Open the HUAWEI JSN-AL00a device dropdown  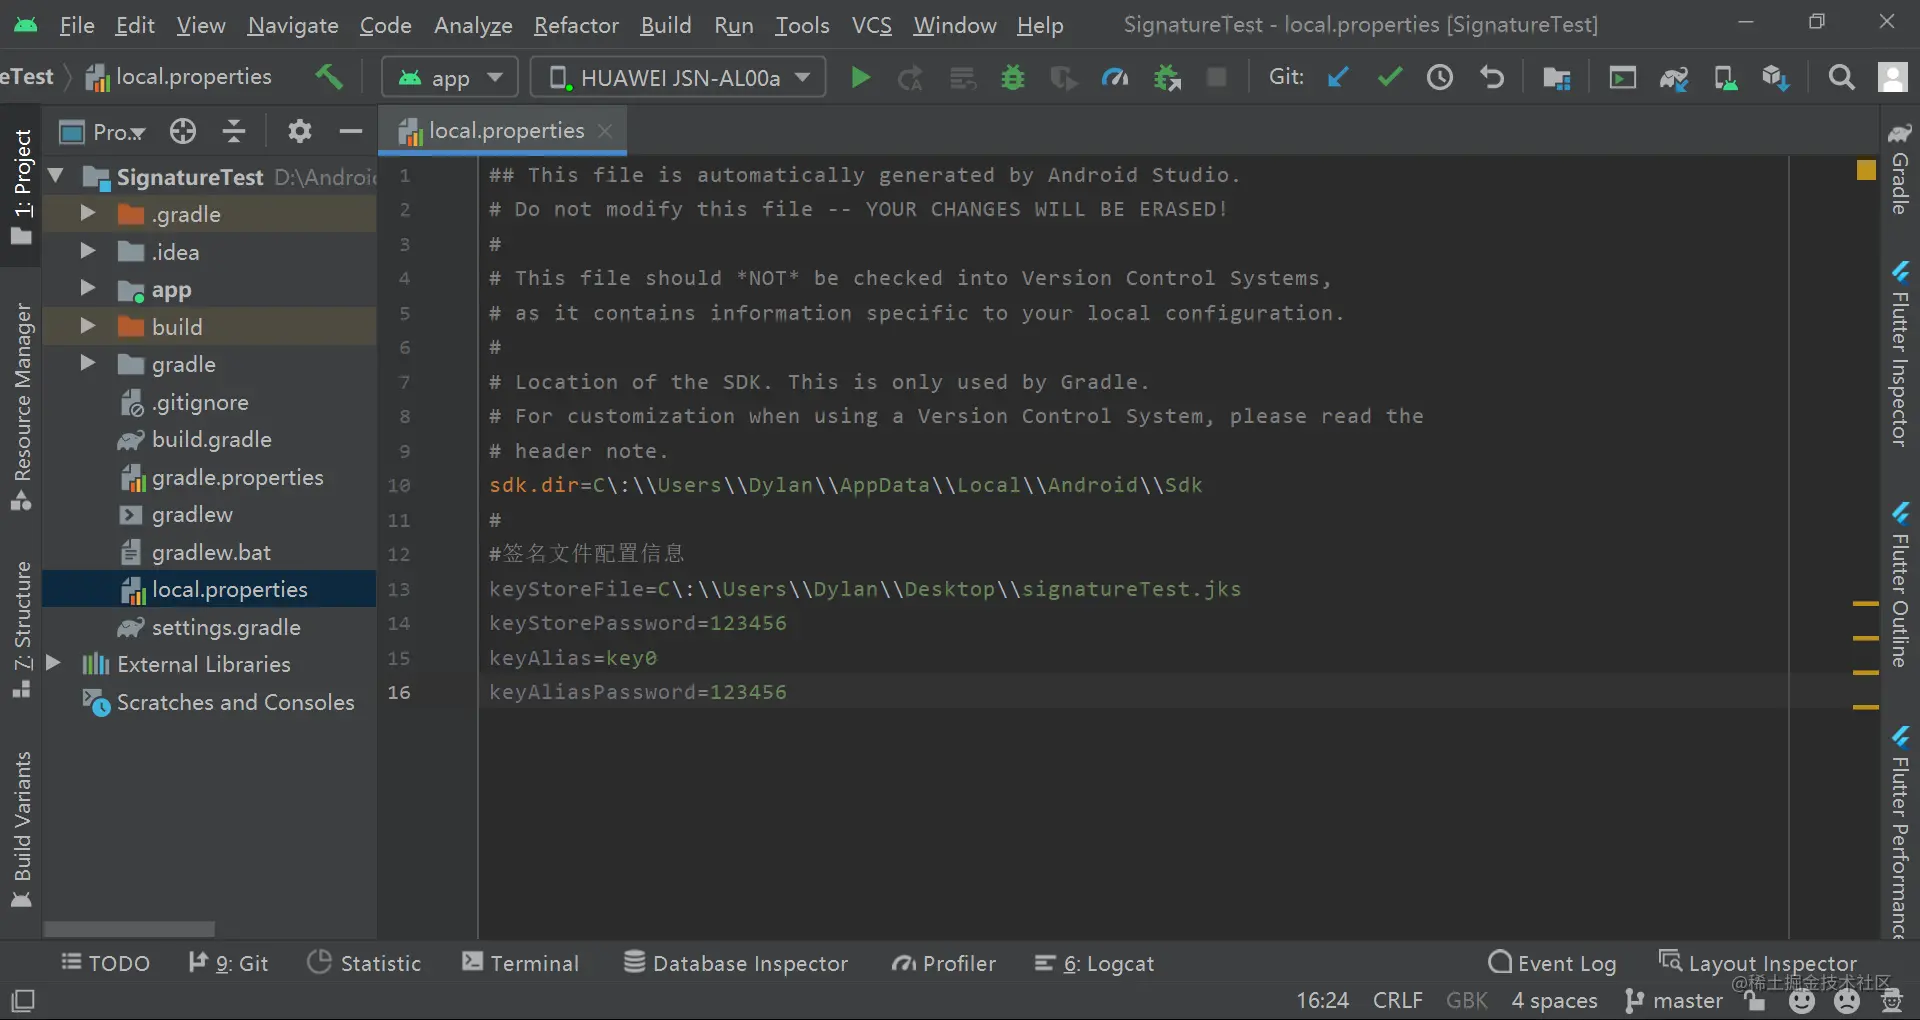point(678,77)
